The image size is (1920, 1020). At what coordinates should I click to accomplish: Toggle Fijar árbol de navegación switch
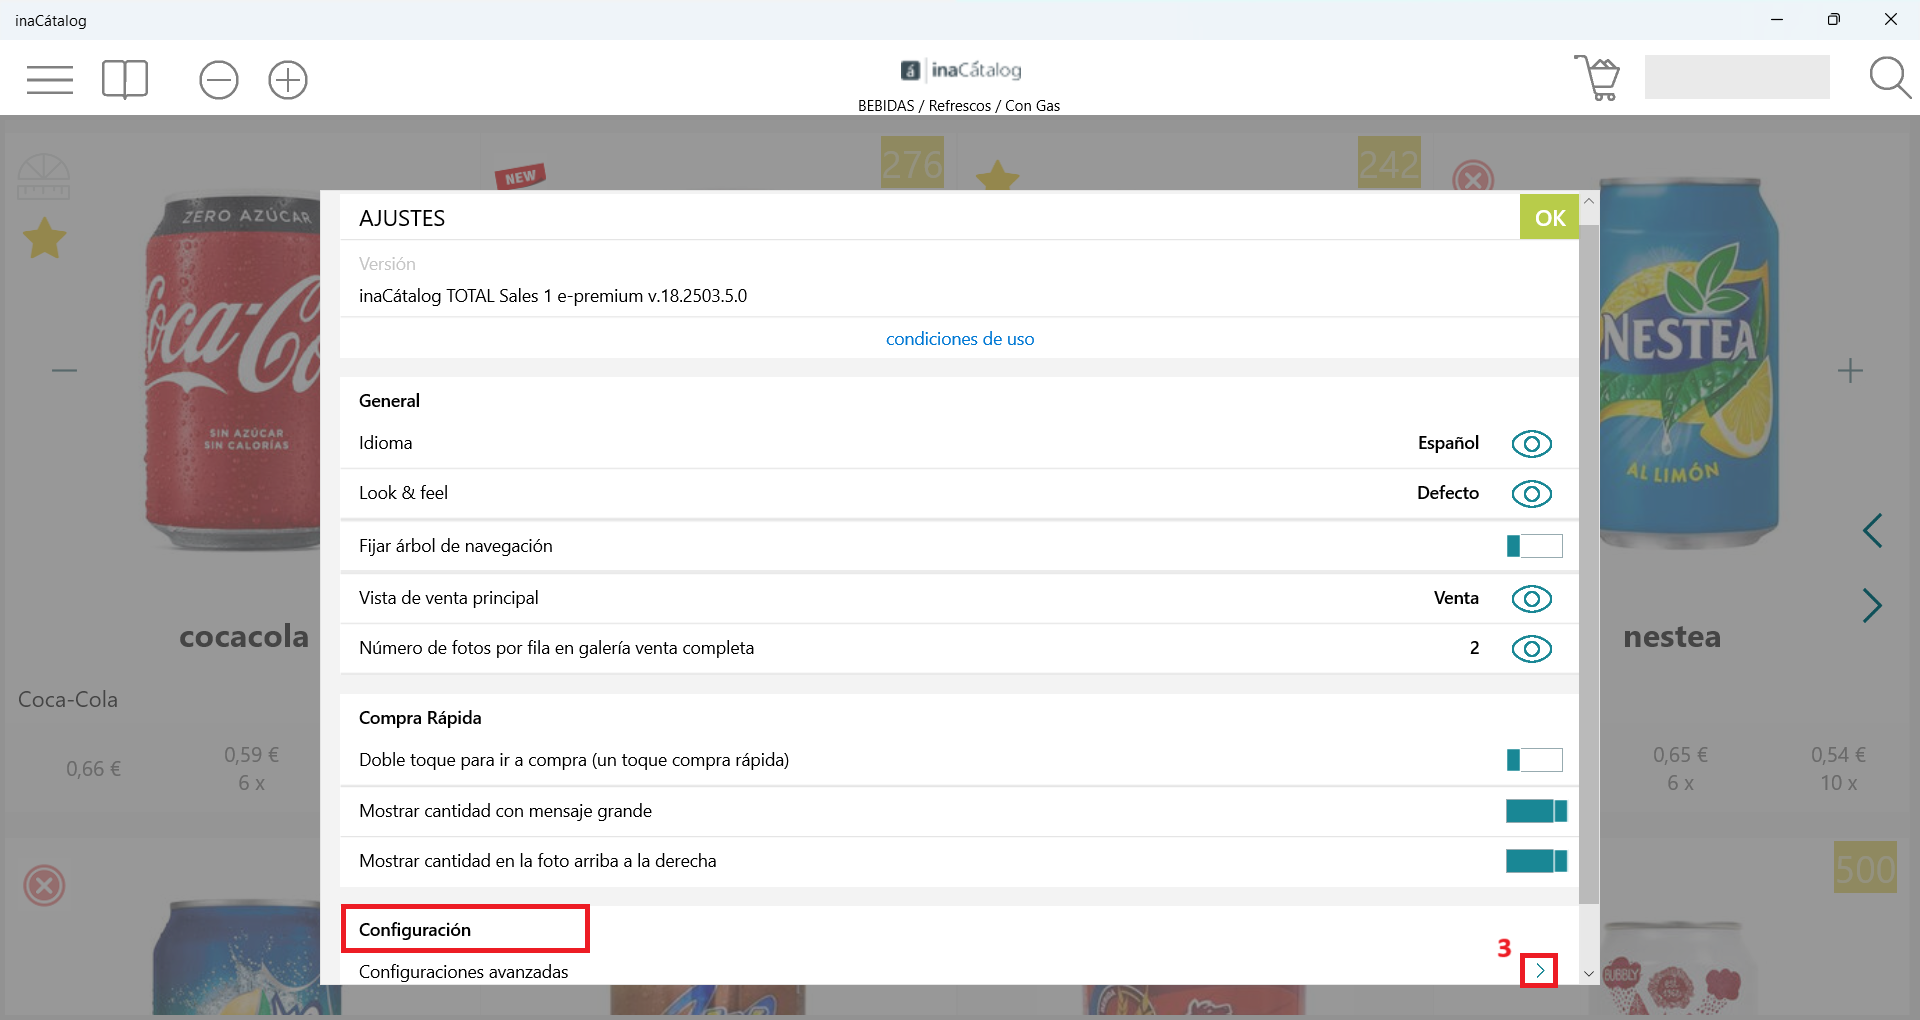1534,546
